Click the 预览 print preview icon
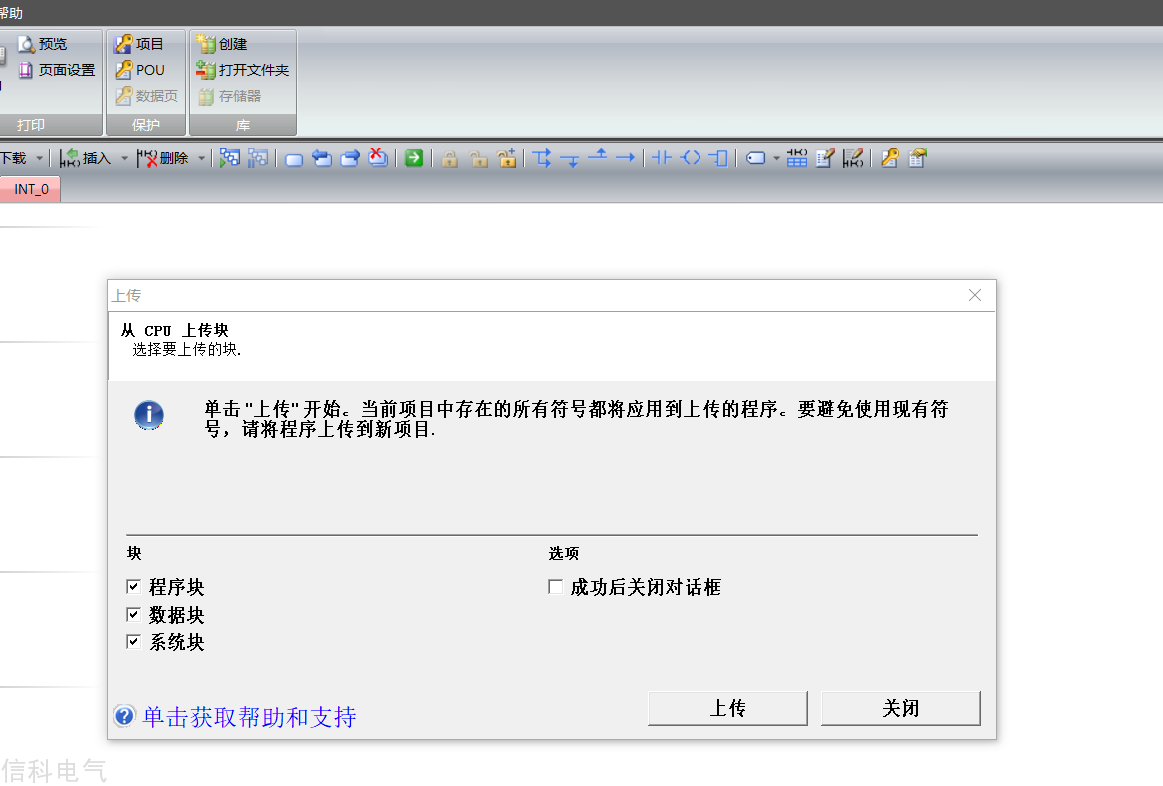Image resolution: width=1163 pixels, height=786 pixels. (27, 44)
